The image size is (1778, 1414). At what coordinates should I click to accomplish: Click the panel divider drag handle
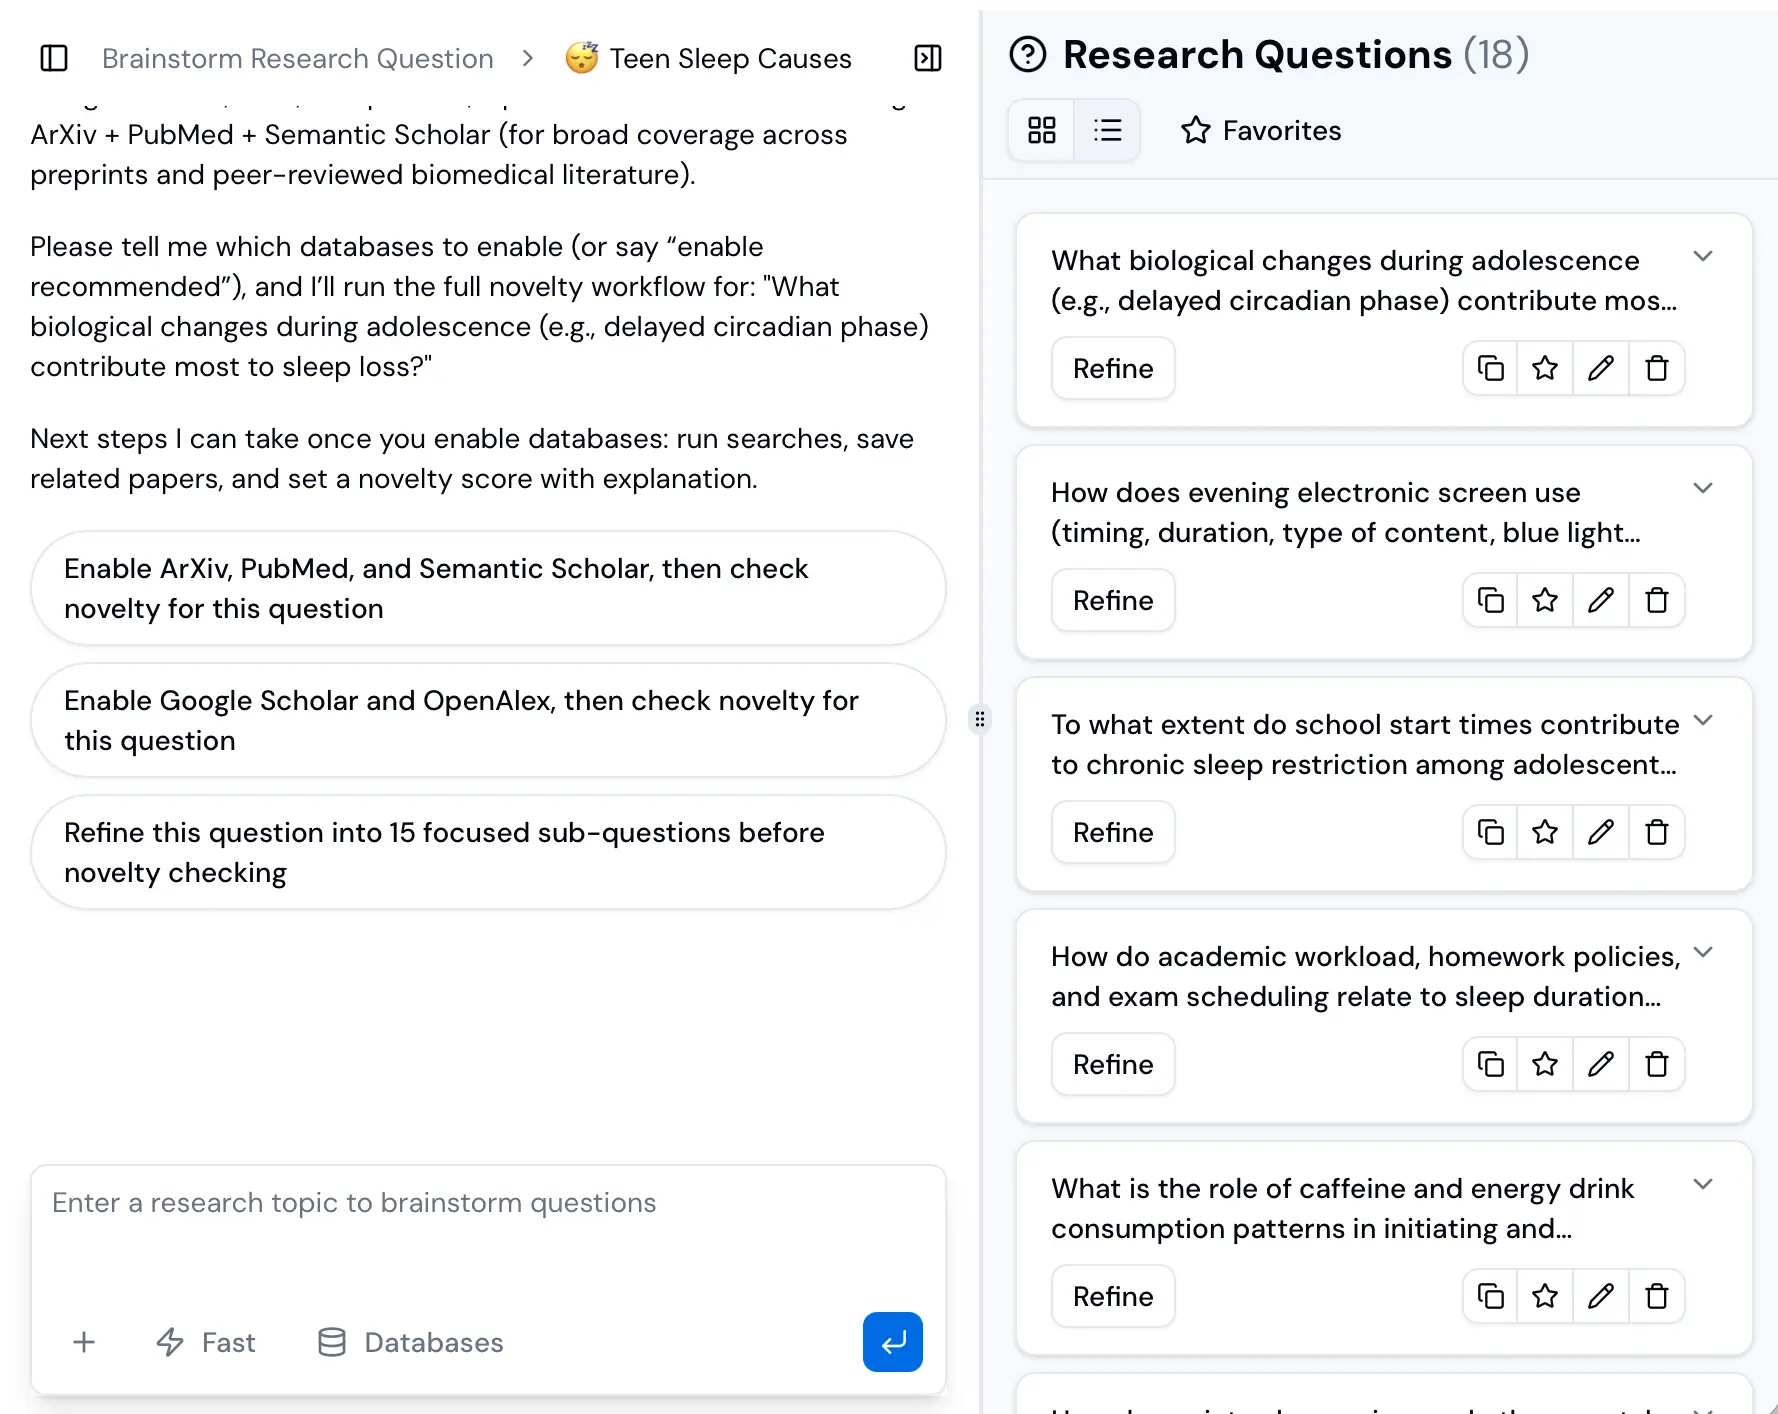click(980, 718)
